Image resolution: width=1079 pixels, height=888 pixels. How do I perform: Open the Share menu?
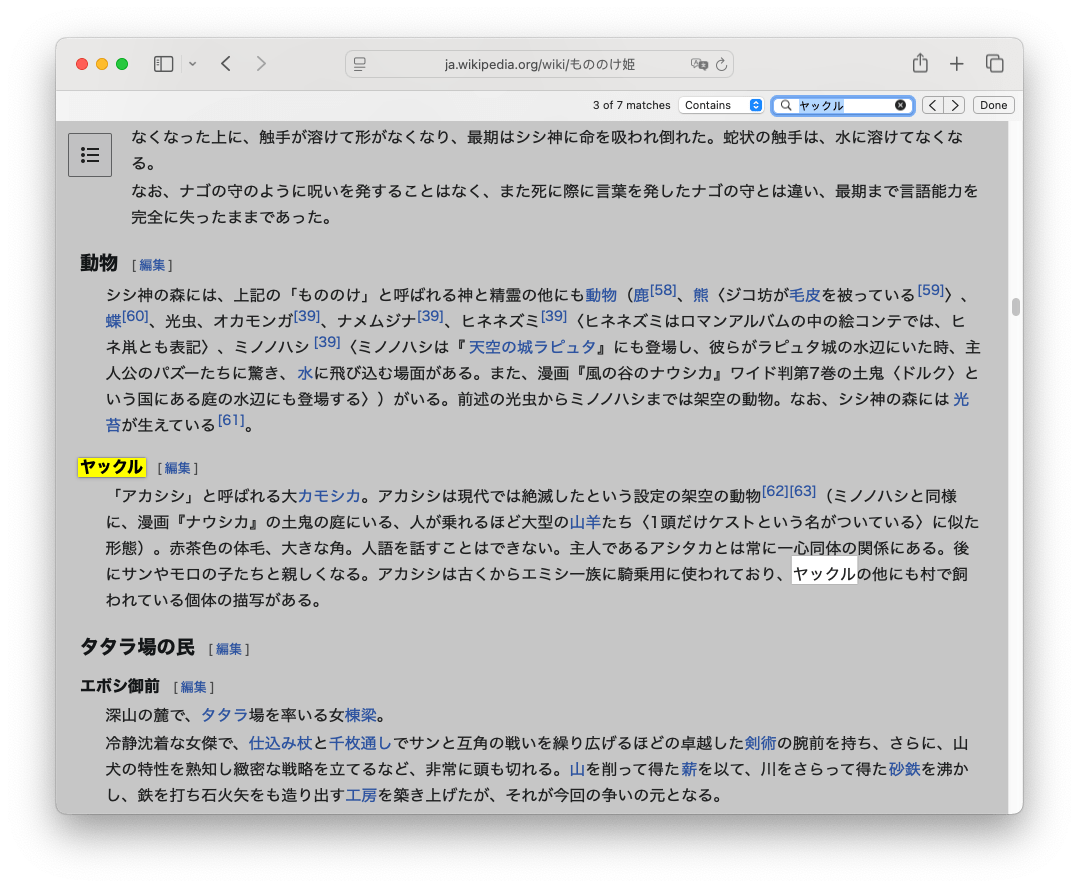pos(920,63)
